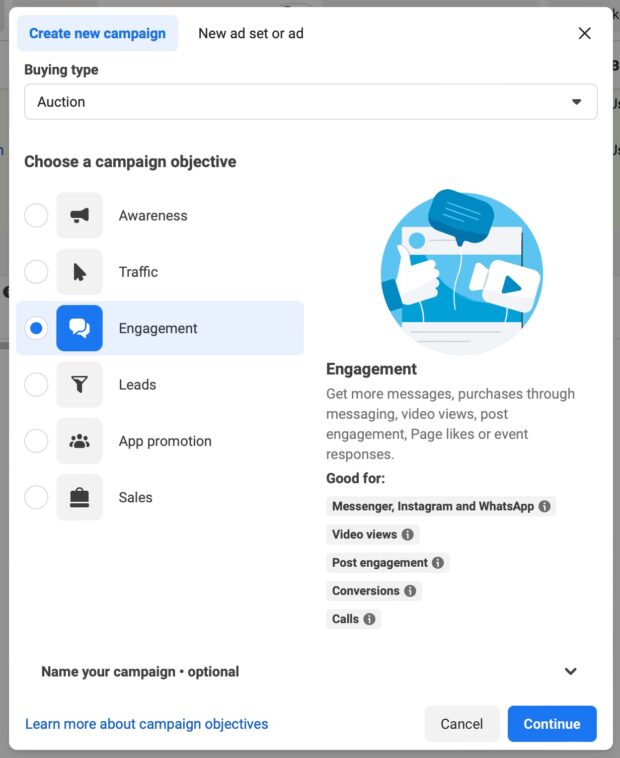Click the Calls tag
This screenshot has height=758, width=620.
353,619
